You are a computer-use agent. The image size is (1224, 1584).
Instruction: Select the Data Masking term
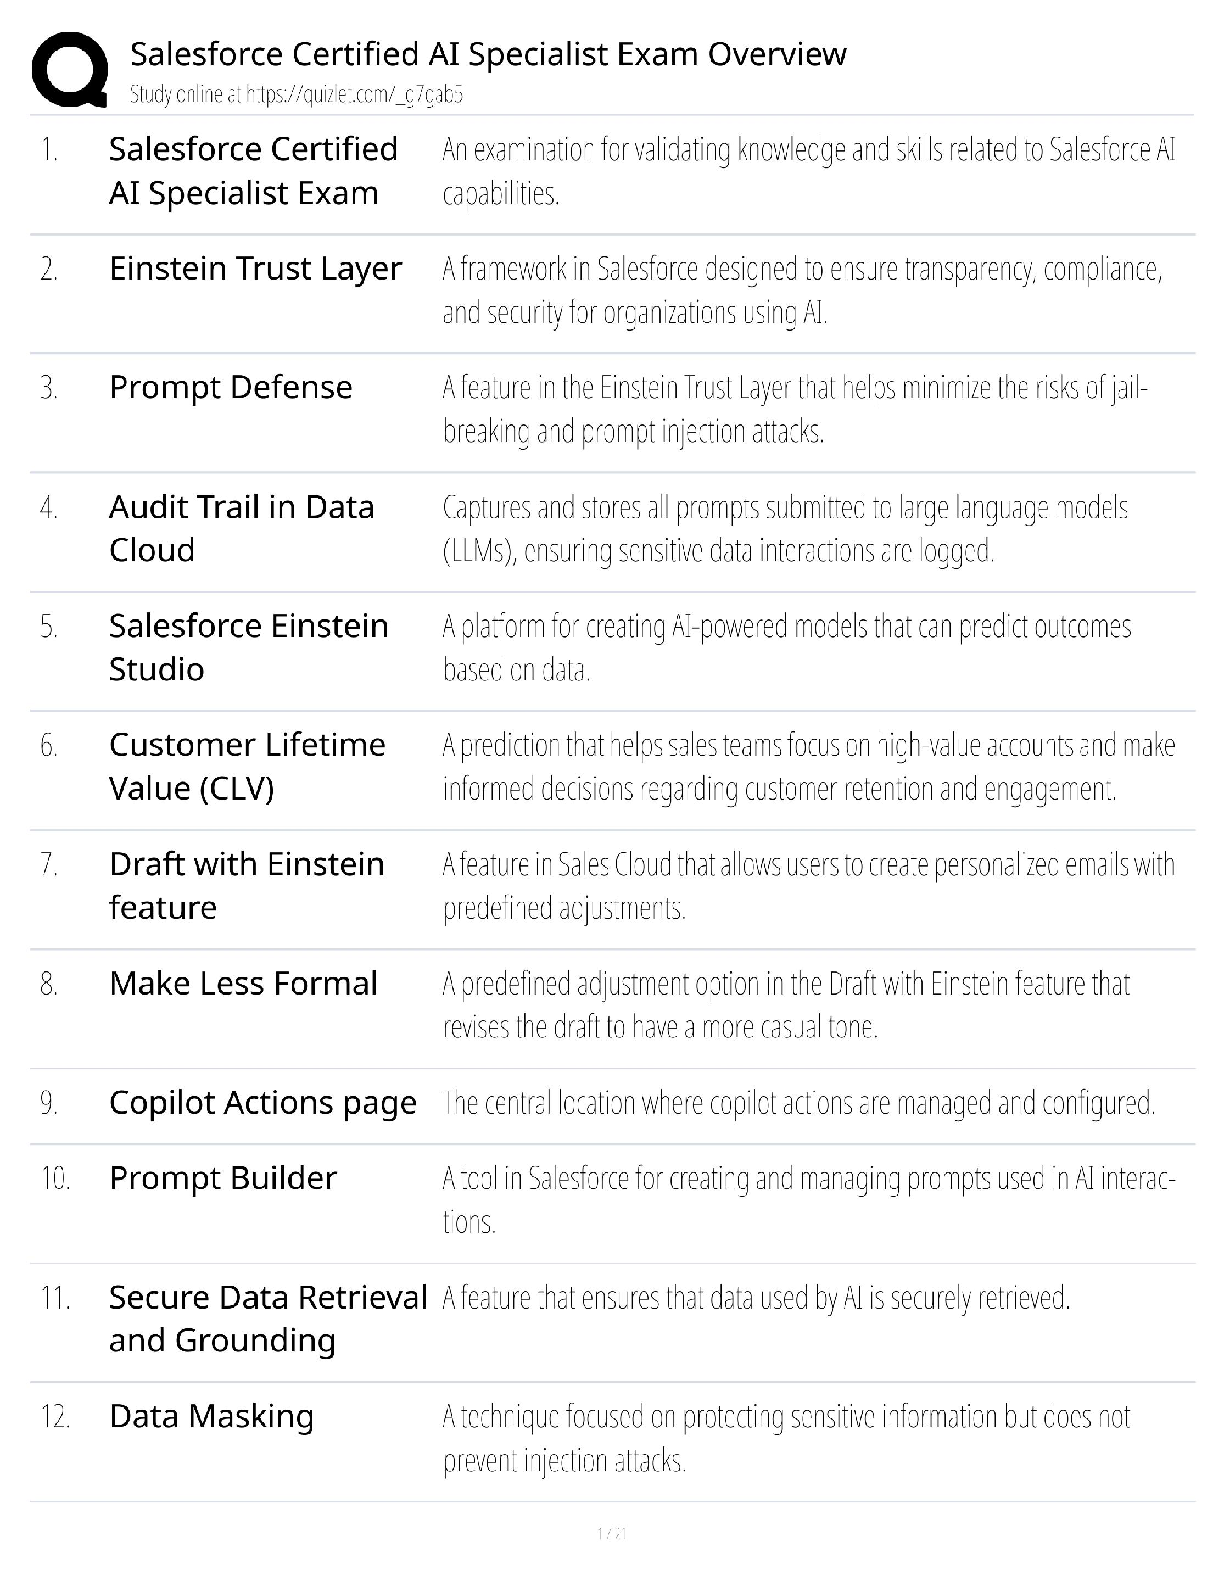[211, 1416]
